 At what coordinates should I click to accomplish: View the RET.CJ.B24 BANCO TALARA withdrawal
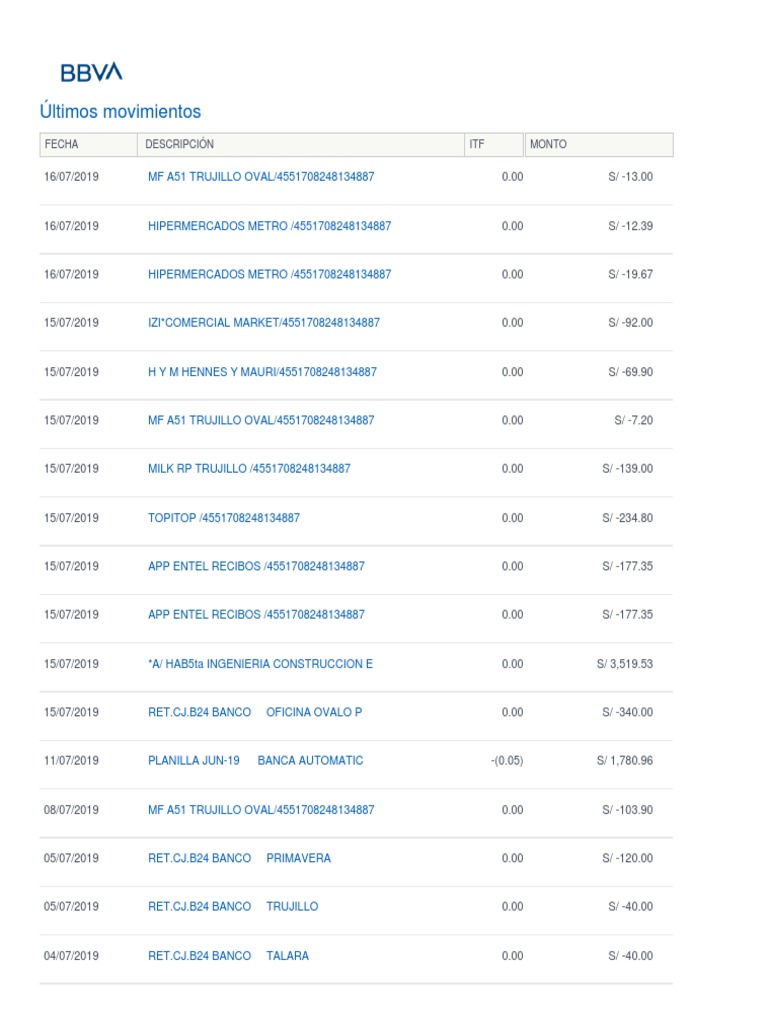pos(228,956)
